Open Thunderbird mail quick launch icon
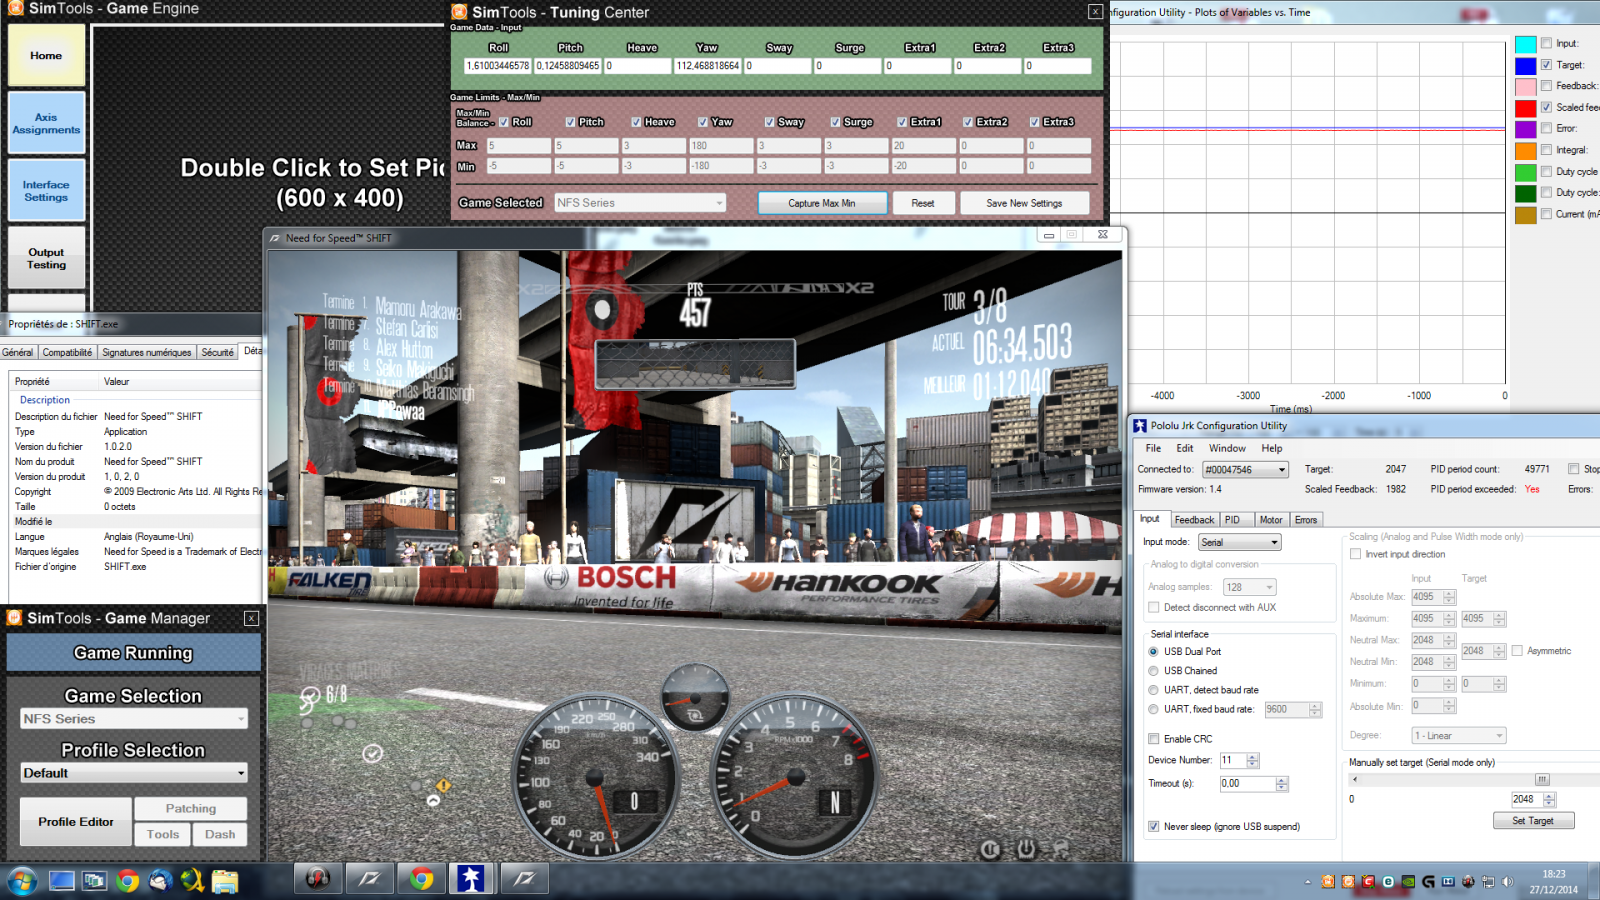Image resolution: width=1600 pixels, height=900 pixels. pos(160,881)
